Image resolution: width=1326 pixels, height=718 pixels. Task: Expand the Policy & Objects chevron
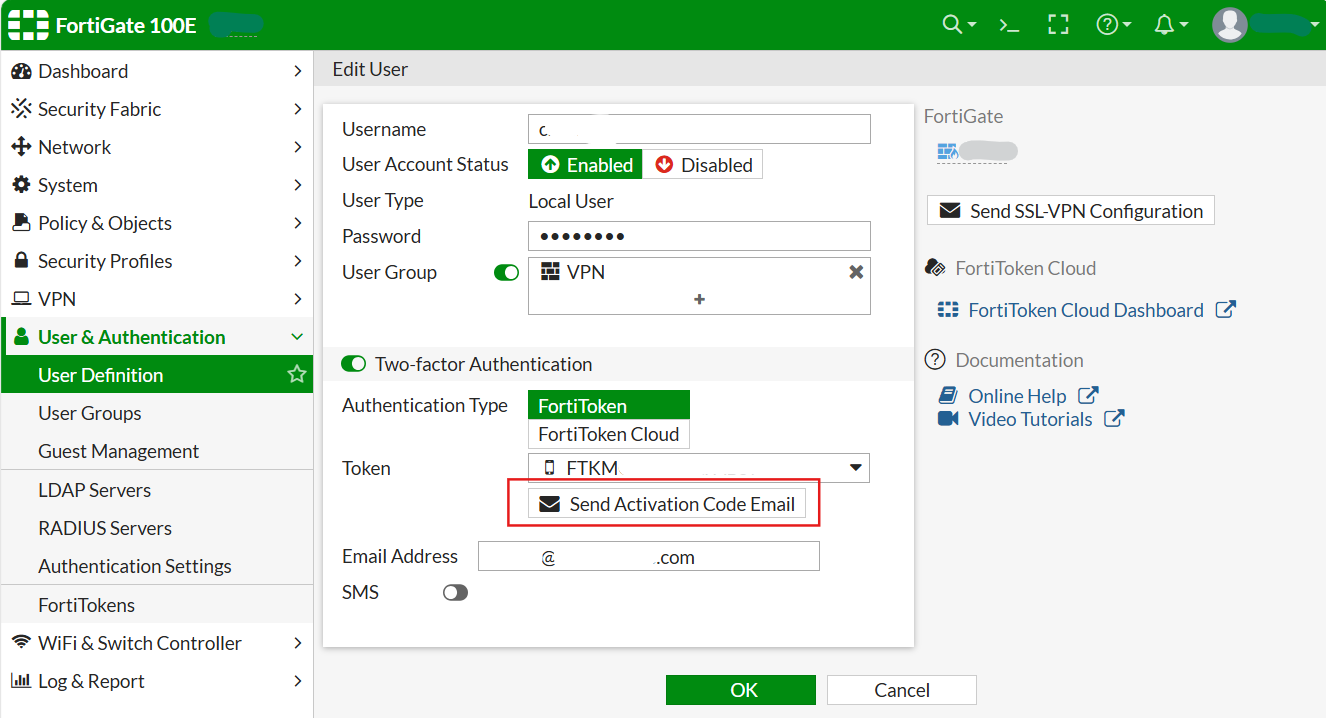298,223
